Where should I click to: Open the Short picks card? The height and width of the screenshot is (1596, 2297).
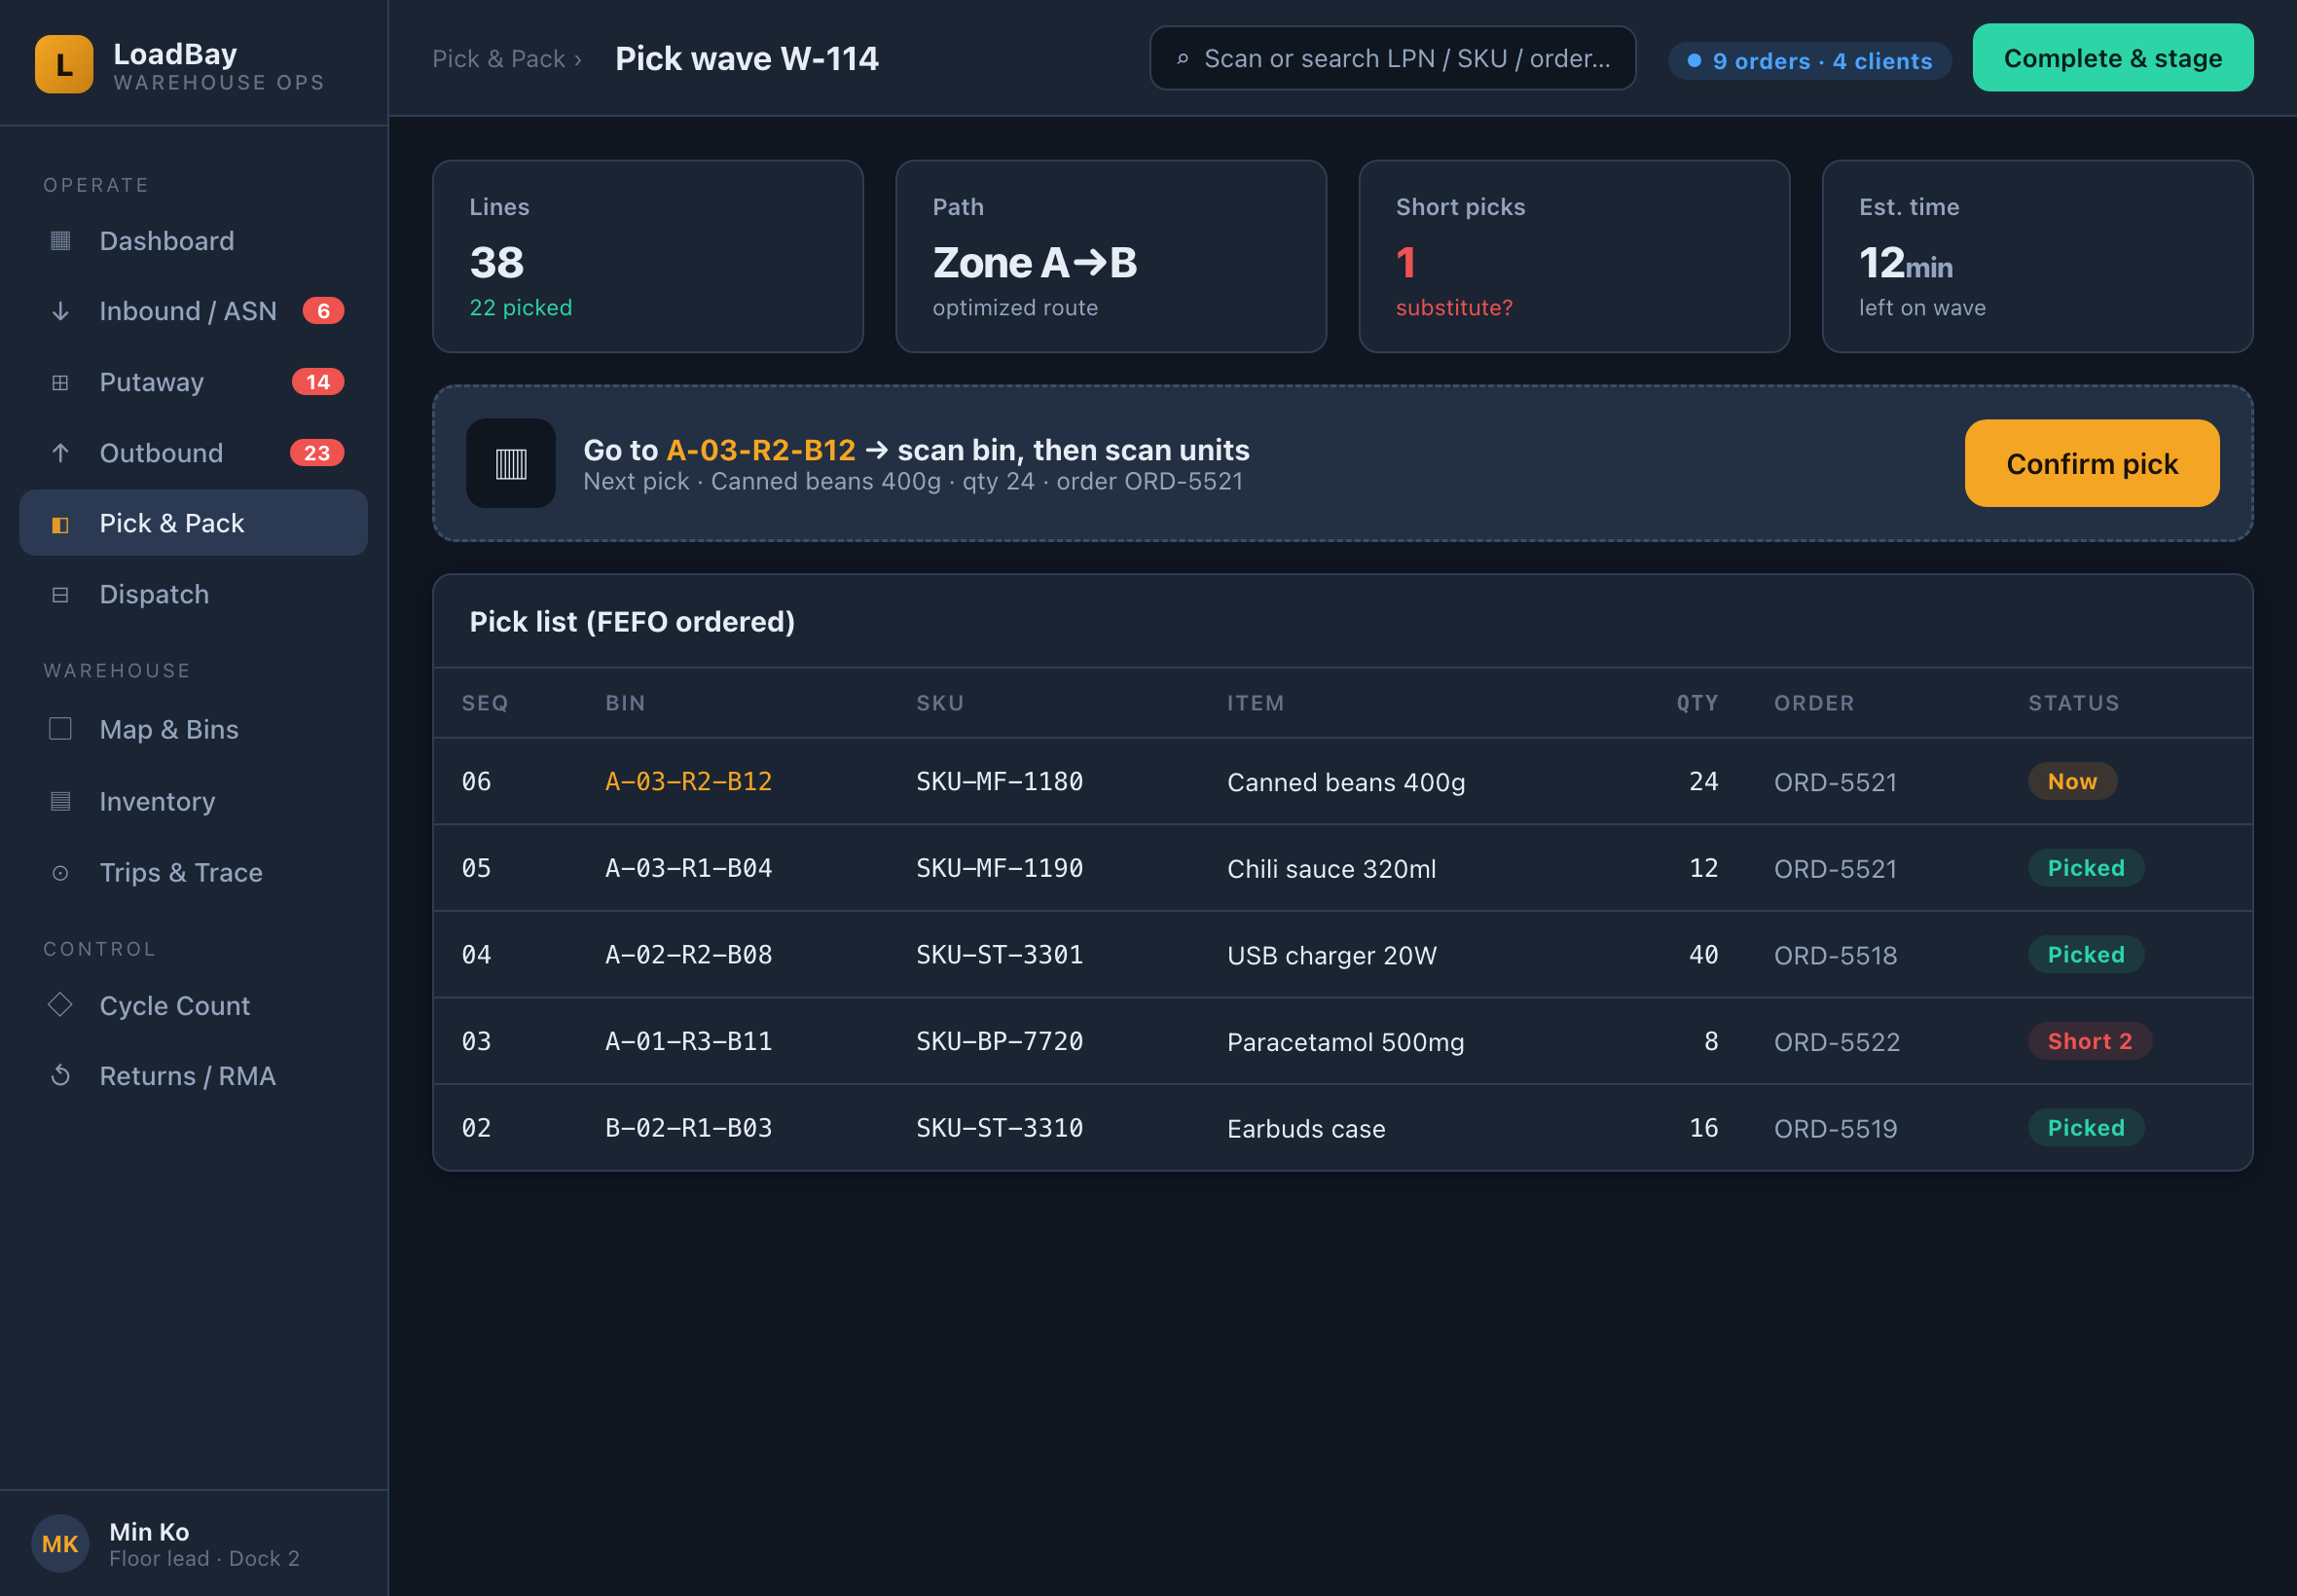click(x=1574, y=257)
